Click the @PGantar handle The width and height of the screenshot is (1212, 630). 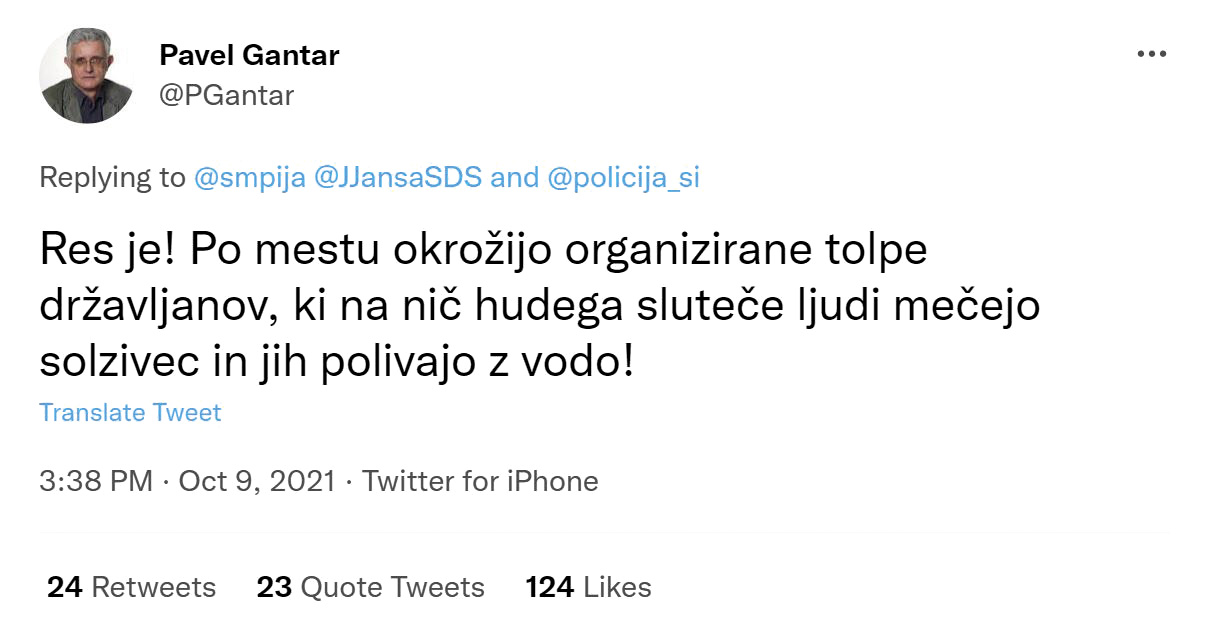click(227, 95)
